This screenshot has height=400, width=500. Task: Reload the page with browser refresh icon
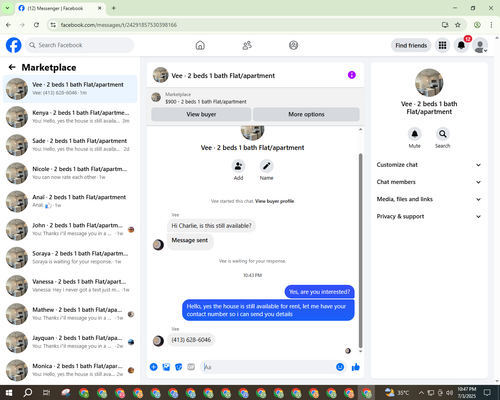click(x=36, y=25)
